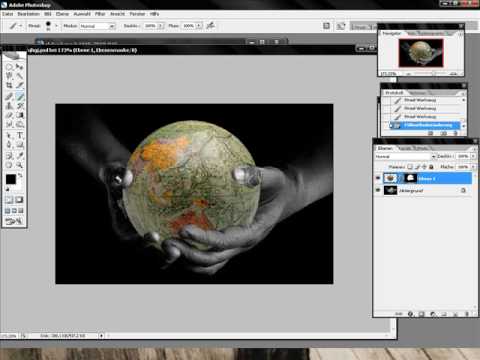Select the Crop tool
Image resolution: width=480 pixels, height=360 pixels.
point(9,85)
